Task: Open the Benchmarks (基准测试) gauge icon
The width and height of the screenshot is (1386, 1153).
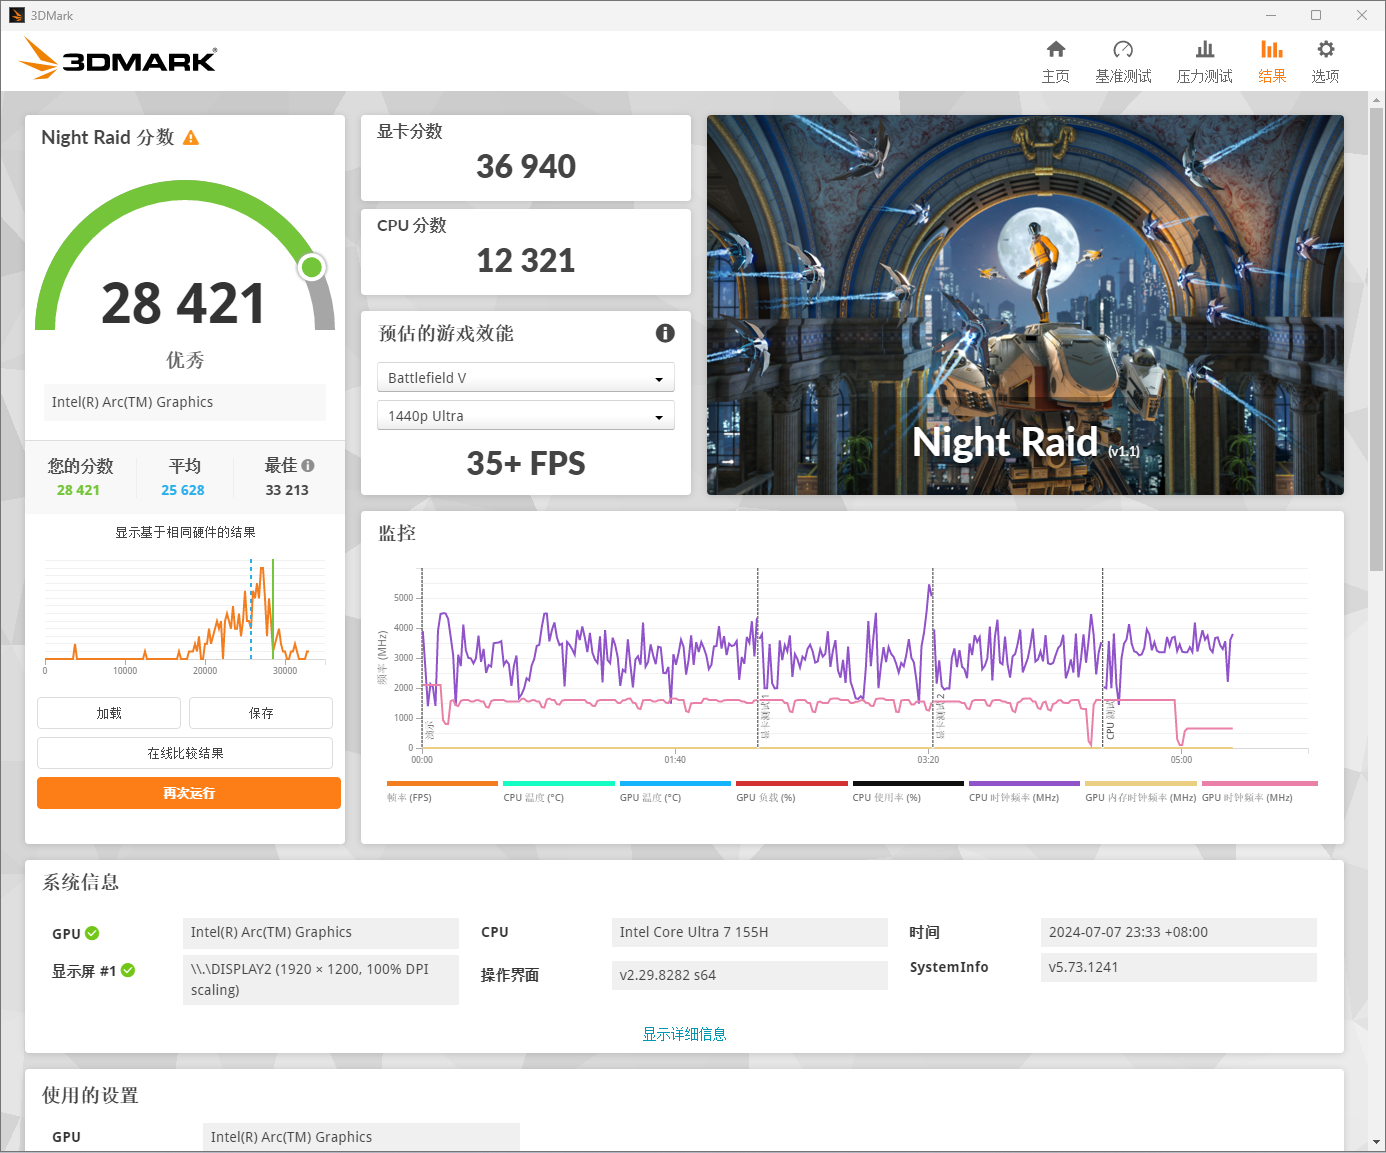Action: 1123,49
